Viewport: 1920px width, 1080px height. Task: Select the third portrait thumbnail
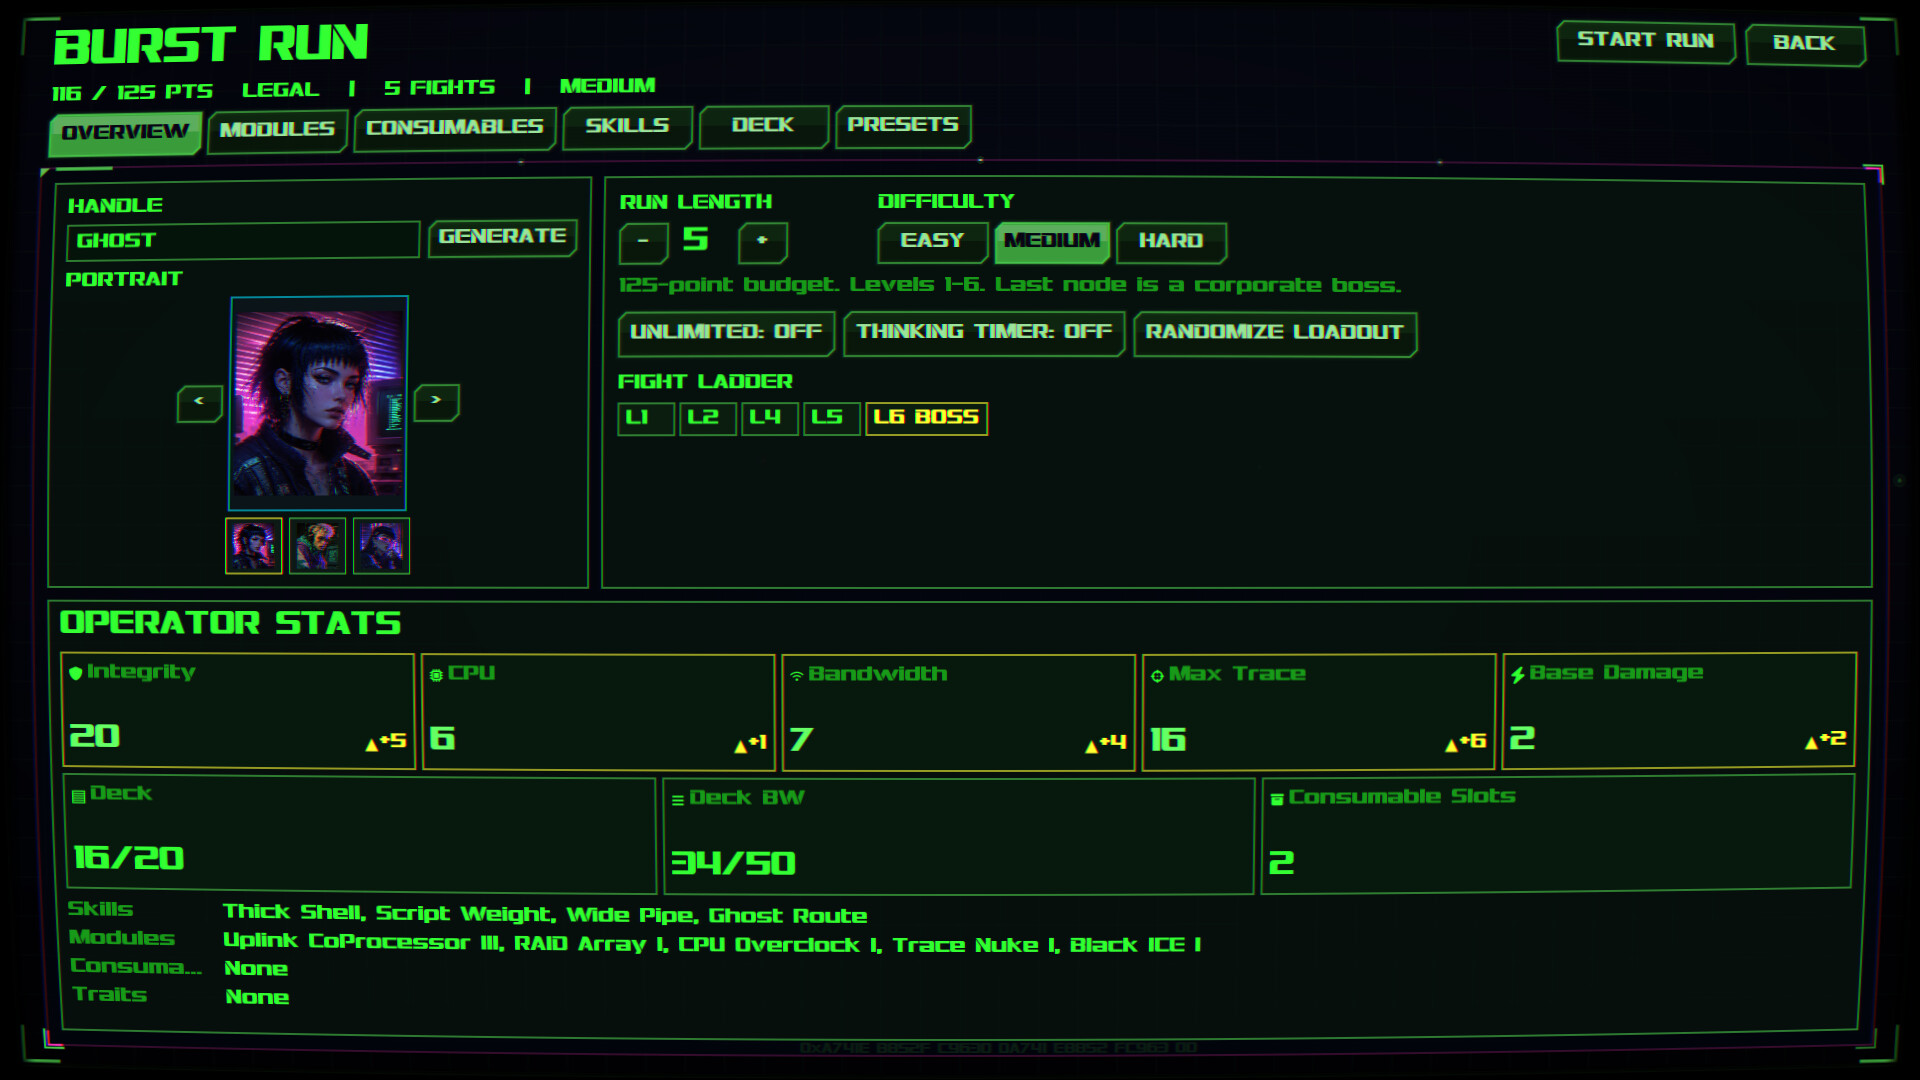[x=382, y=546]
